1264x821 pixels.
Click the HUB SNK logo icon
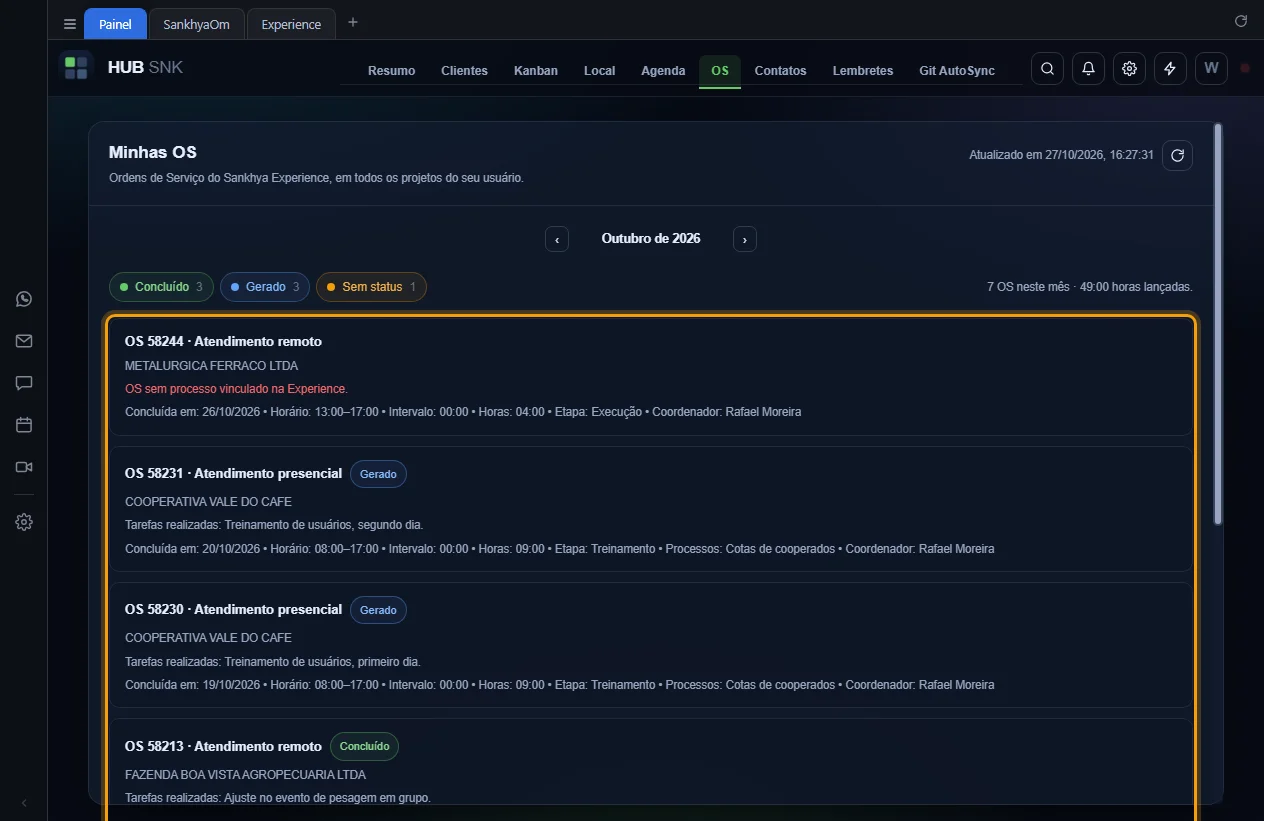click(76, 68)
